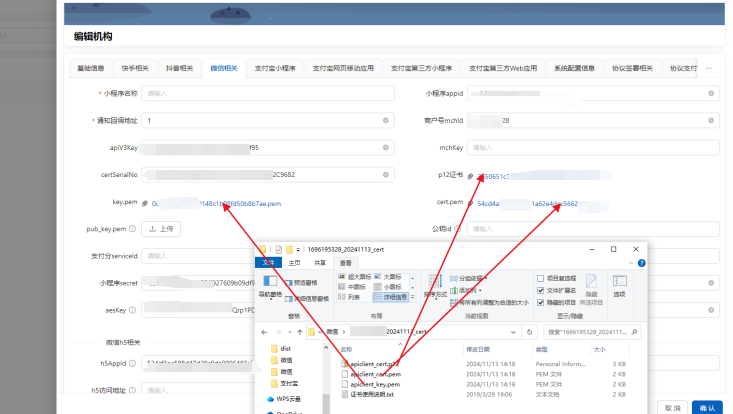
Task: Click the info icon next to aesKey label
Action: [132, 310]
